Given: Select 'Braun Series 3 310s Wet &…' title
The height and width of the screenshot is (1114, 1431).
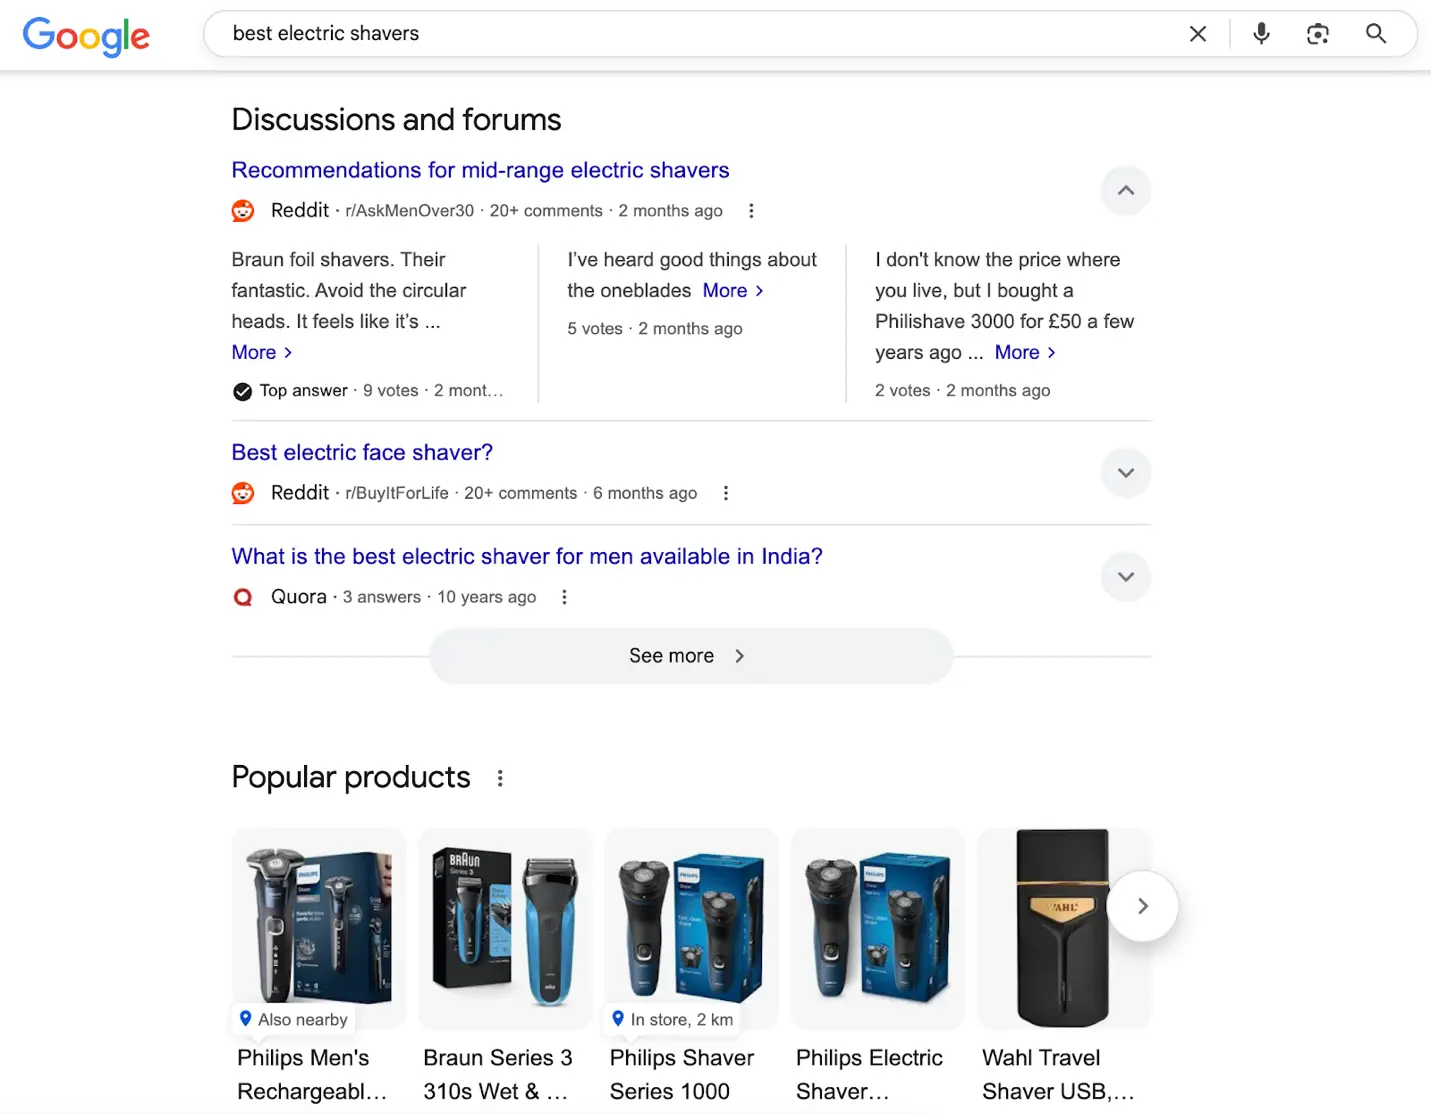Looking at the screenshot, I should [x=498, y=1075].
